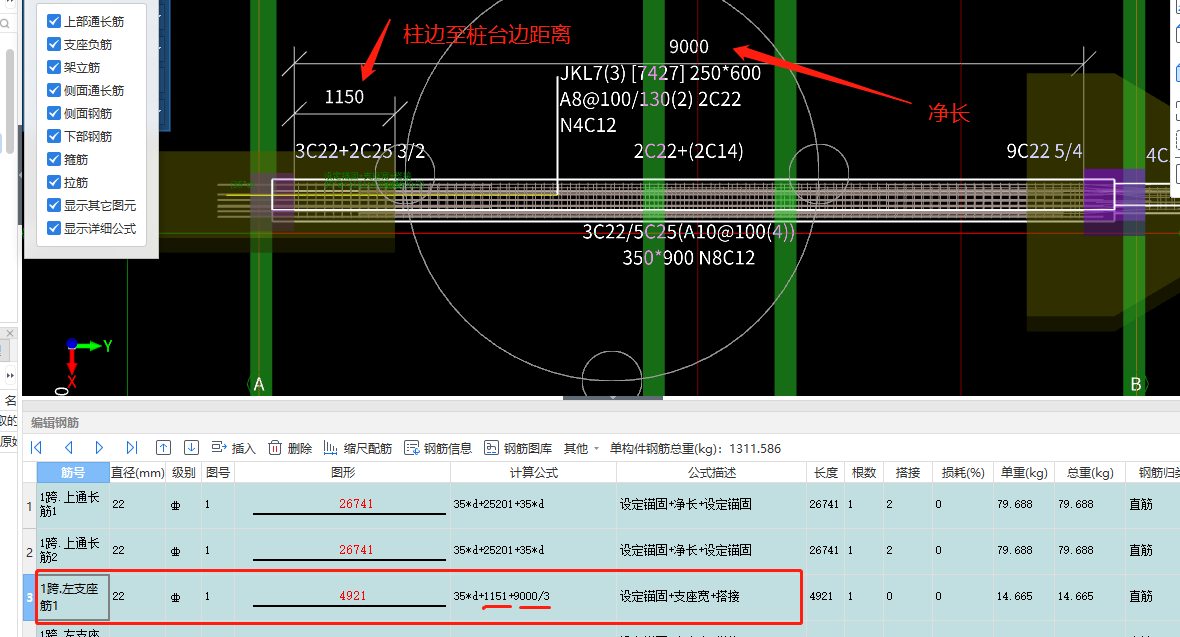1180x637 pixels.
Task: Click the 根数 column header
Action: click(863, 472)
